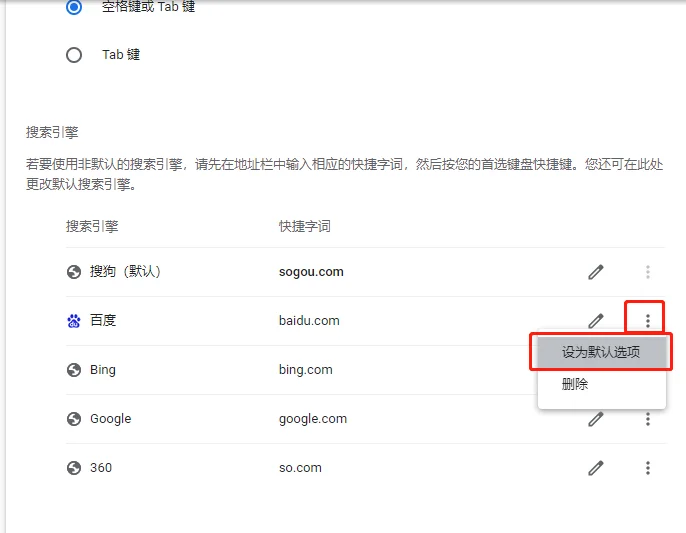Open the three-dot menu for 百度
Viewport: 686px width, 533px height.
pos(648,321)
